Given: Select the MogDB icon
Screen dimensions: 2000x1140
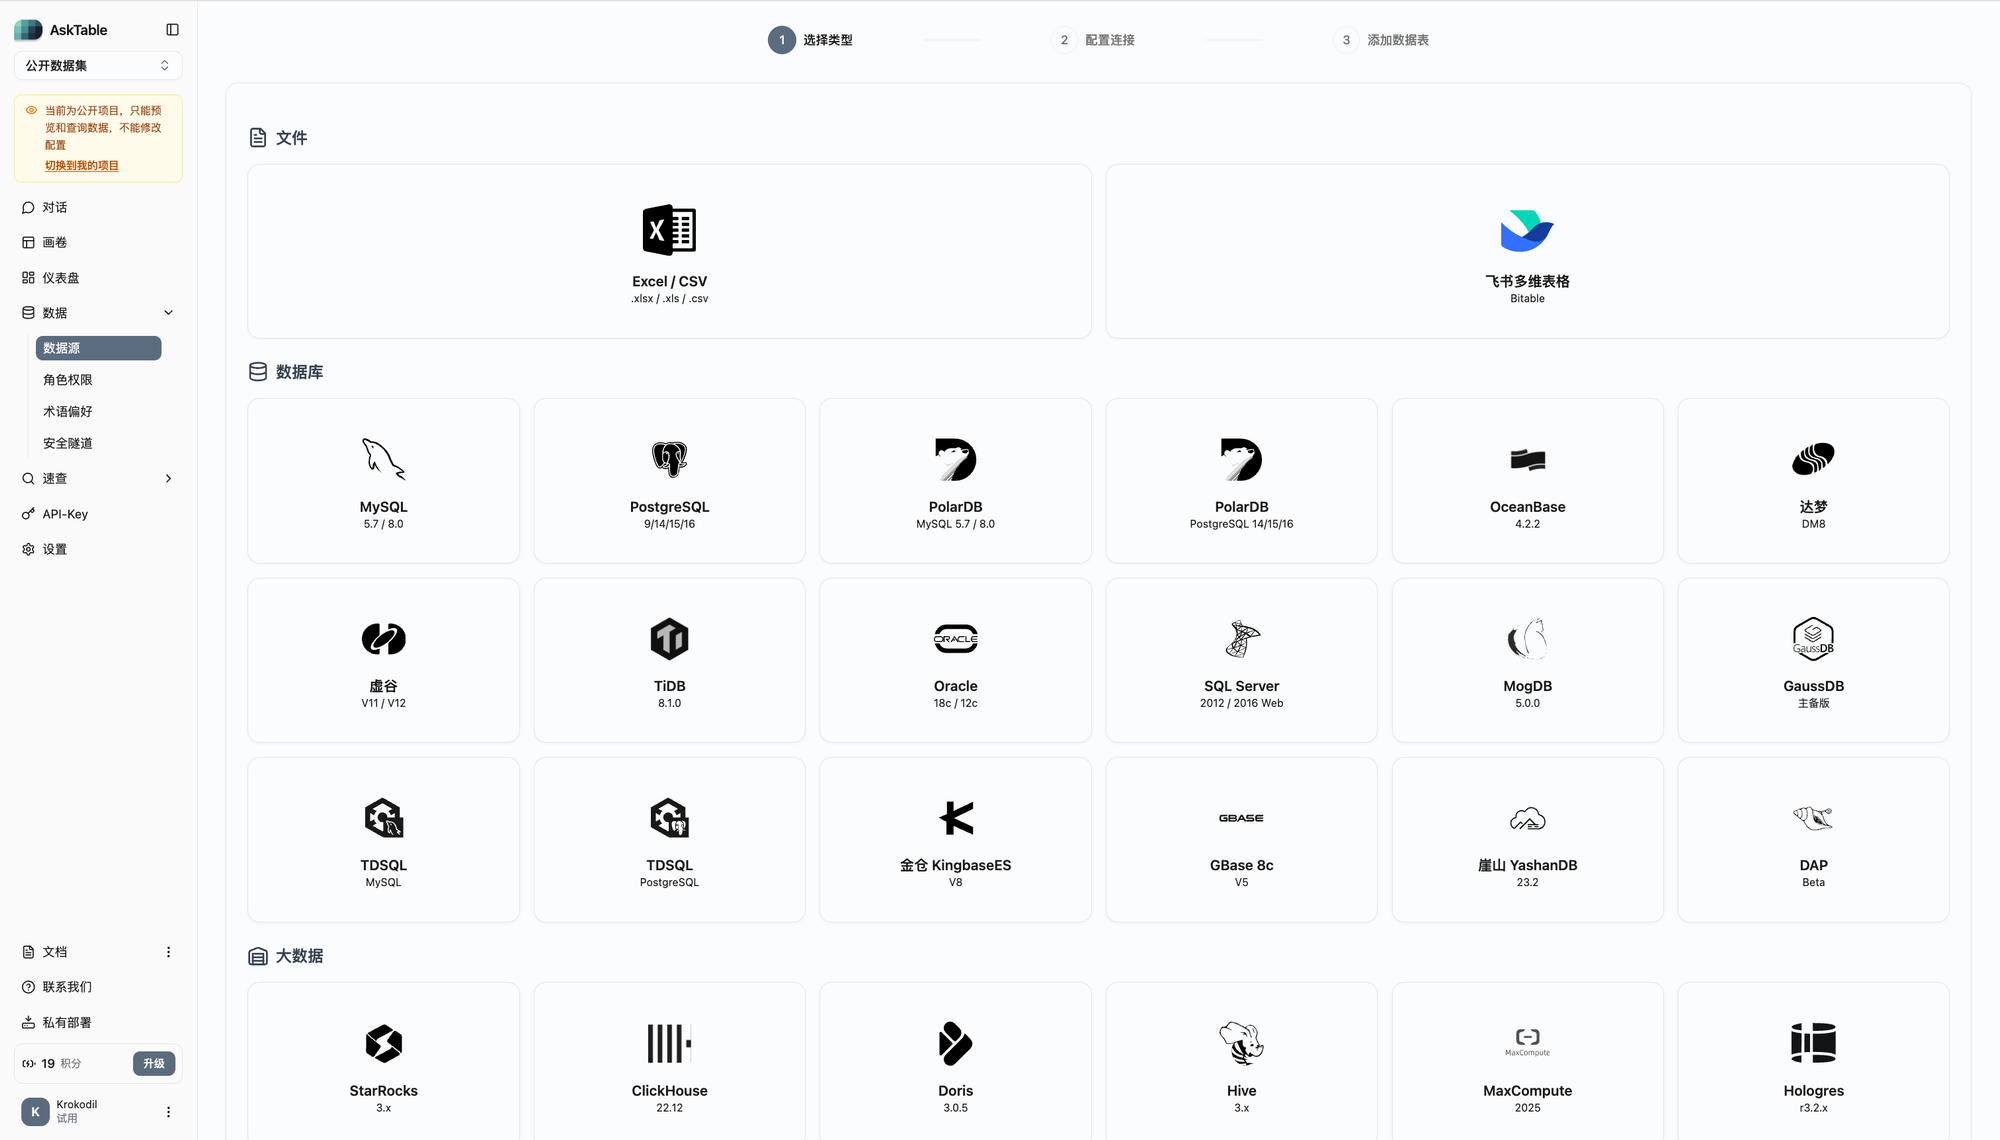Looking at the screenshot, I should (1527, 638).
